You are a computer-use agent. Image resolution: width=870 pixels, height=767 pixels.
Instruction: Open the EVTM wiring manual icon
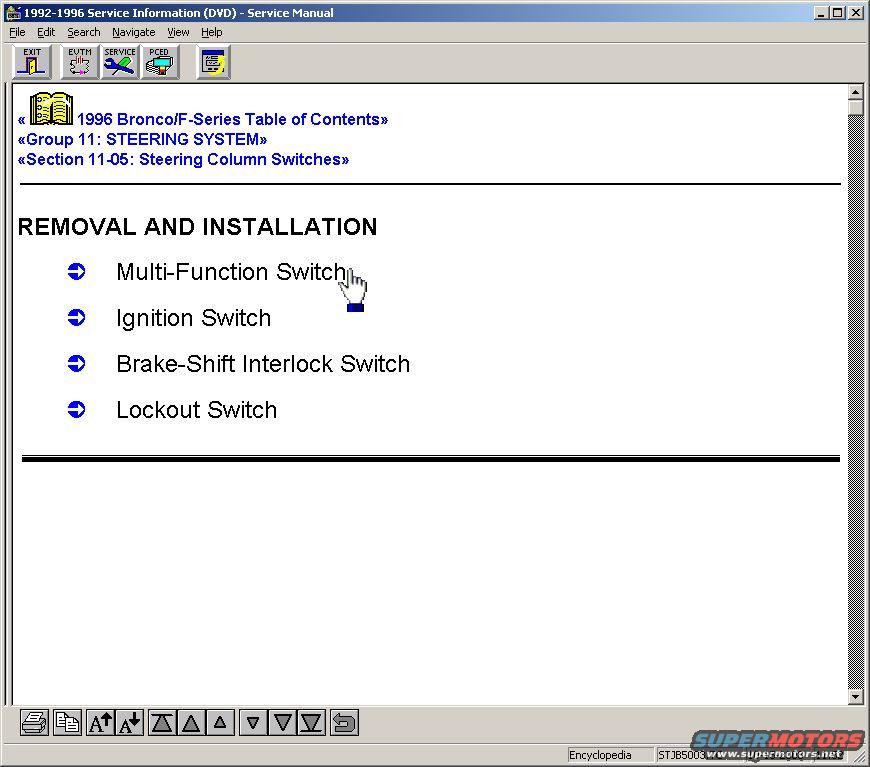click(x=79, y=62)
